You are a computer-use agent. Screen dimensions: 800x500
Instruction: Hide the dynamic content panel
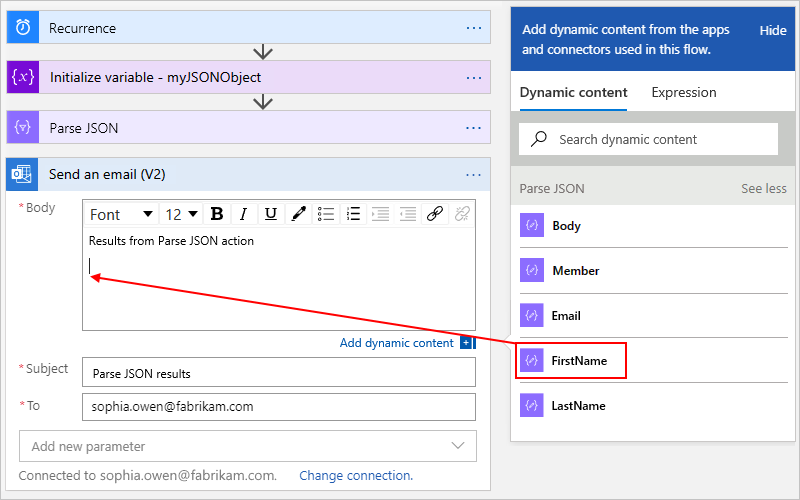773,30
